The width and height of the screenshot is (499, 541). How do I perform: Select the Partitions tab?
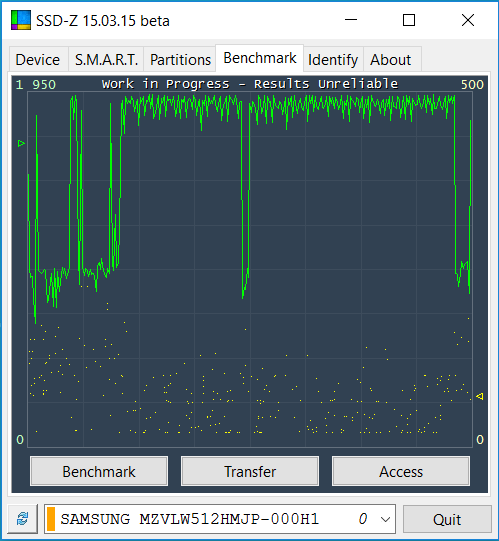tap(180, 60)
